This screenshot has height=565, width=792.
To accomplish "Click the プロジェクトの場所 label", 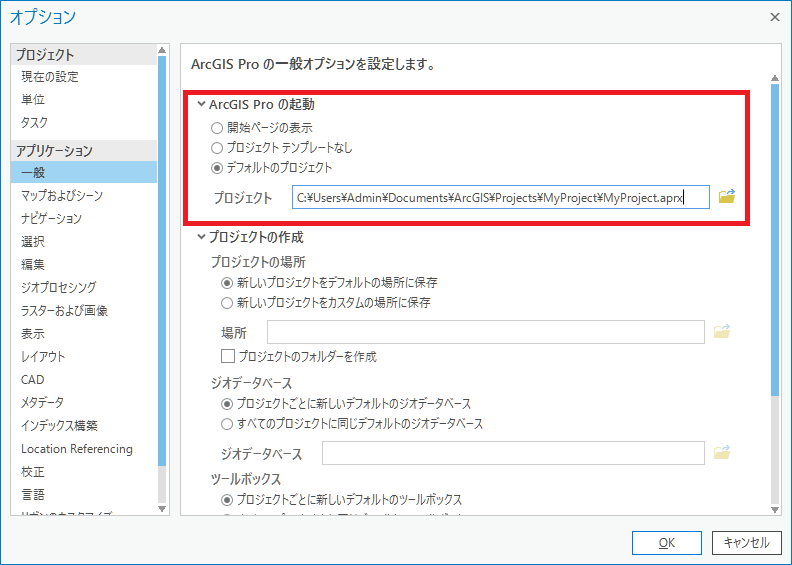I will pyautogui.click(x=258, y=262).
